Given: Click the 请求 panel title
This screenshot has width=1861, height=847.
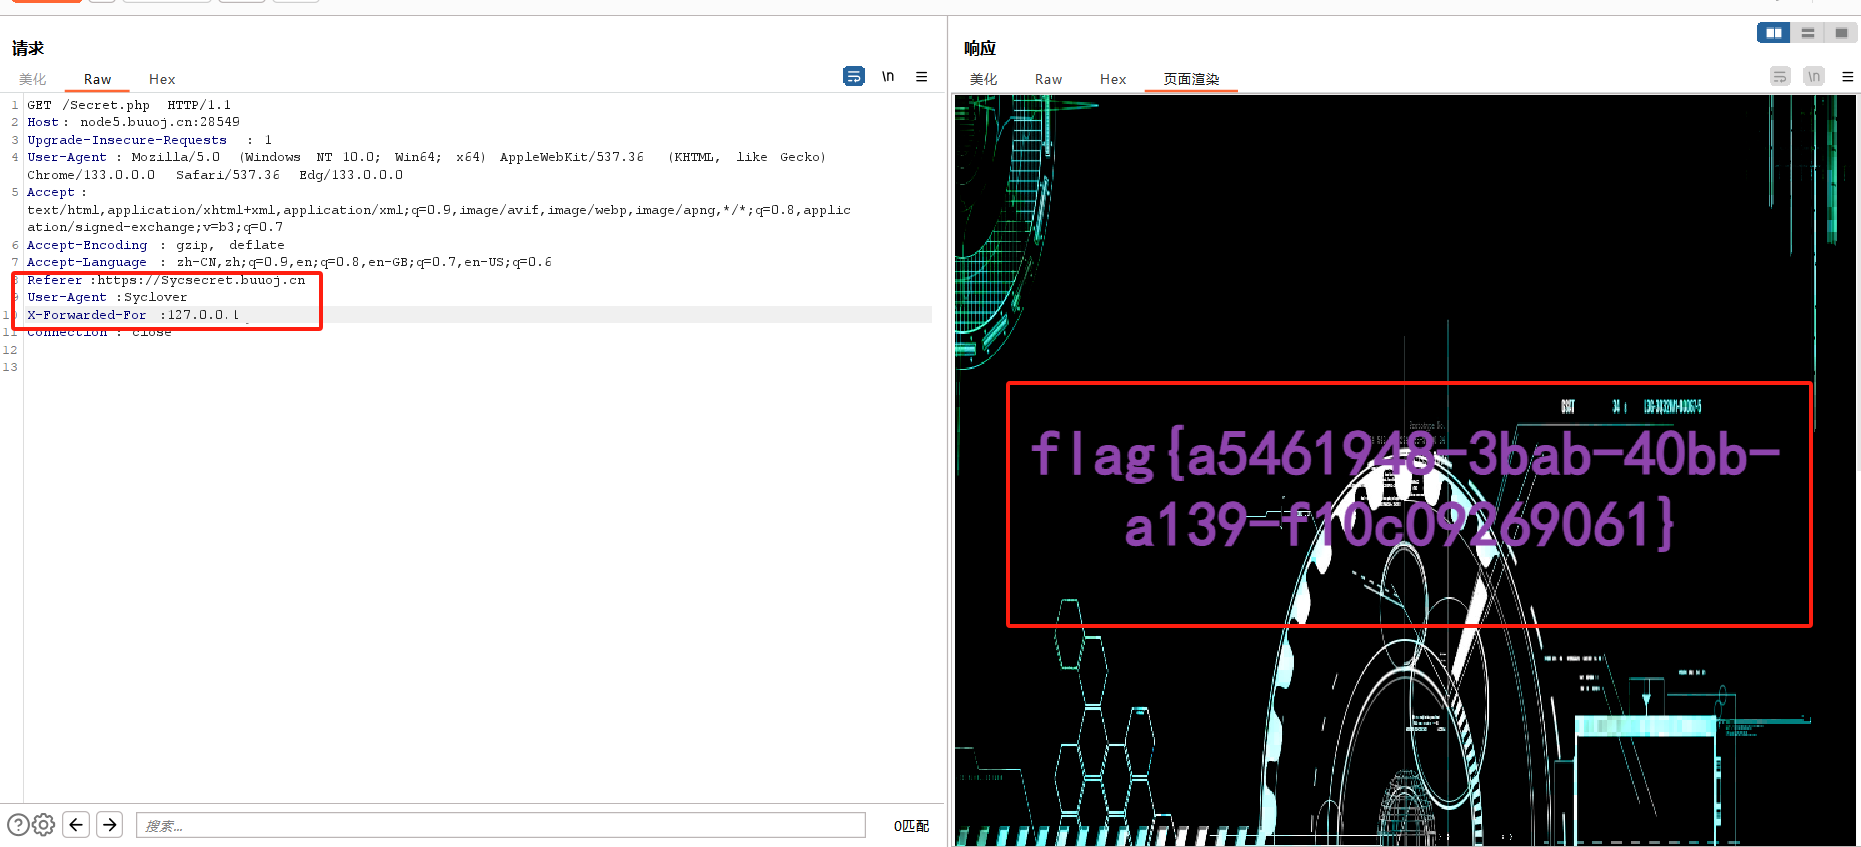Looking at the screenshot, I should coord(28,48).
